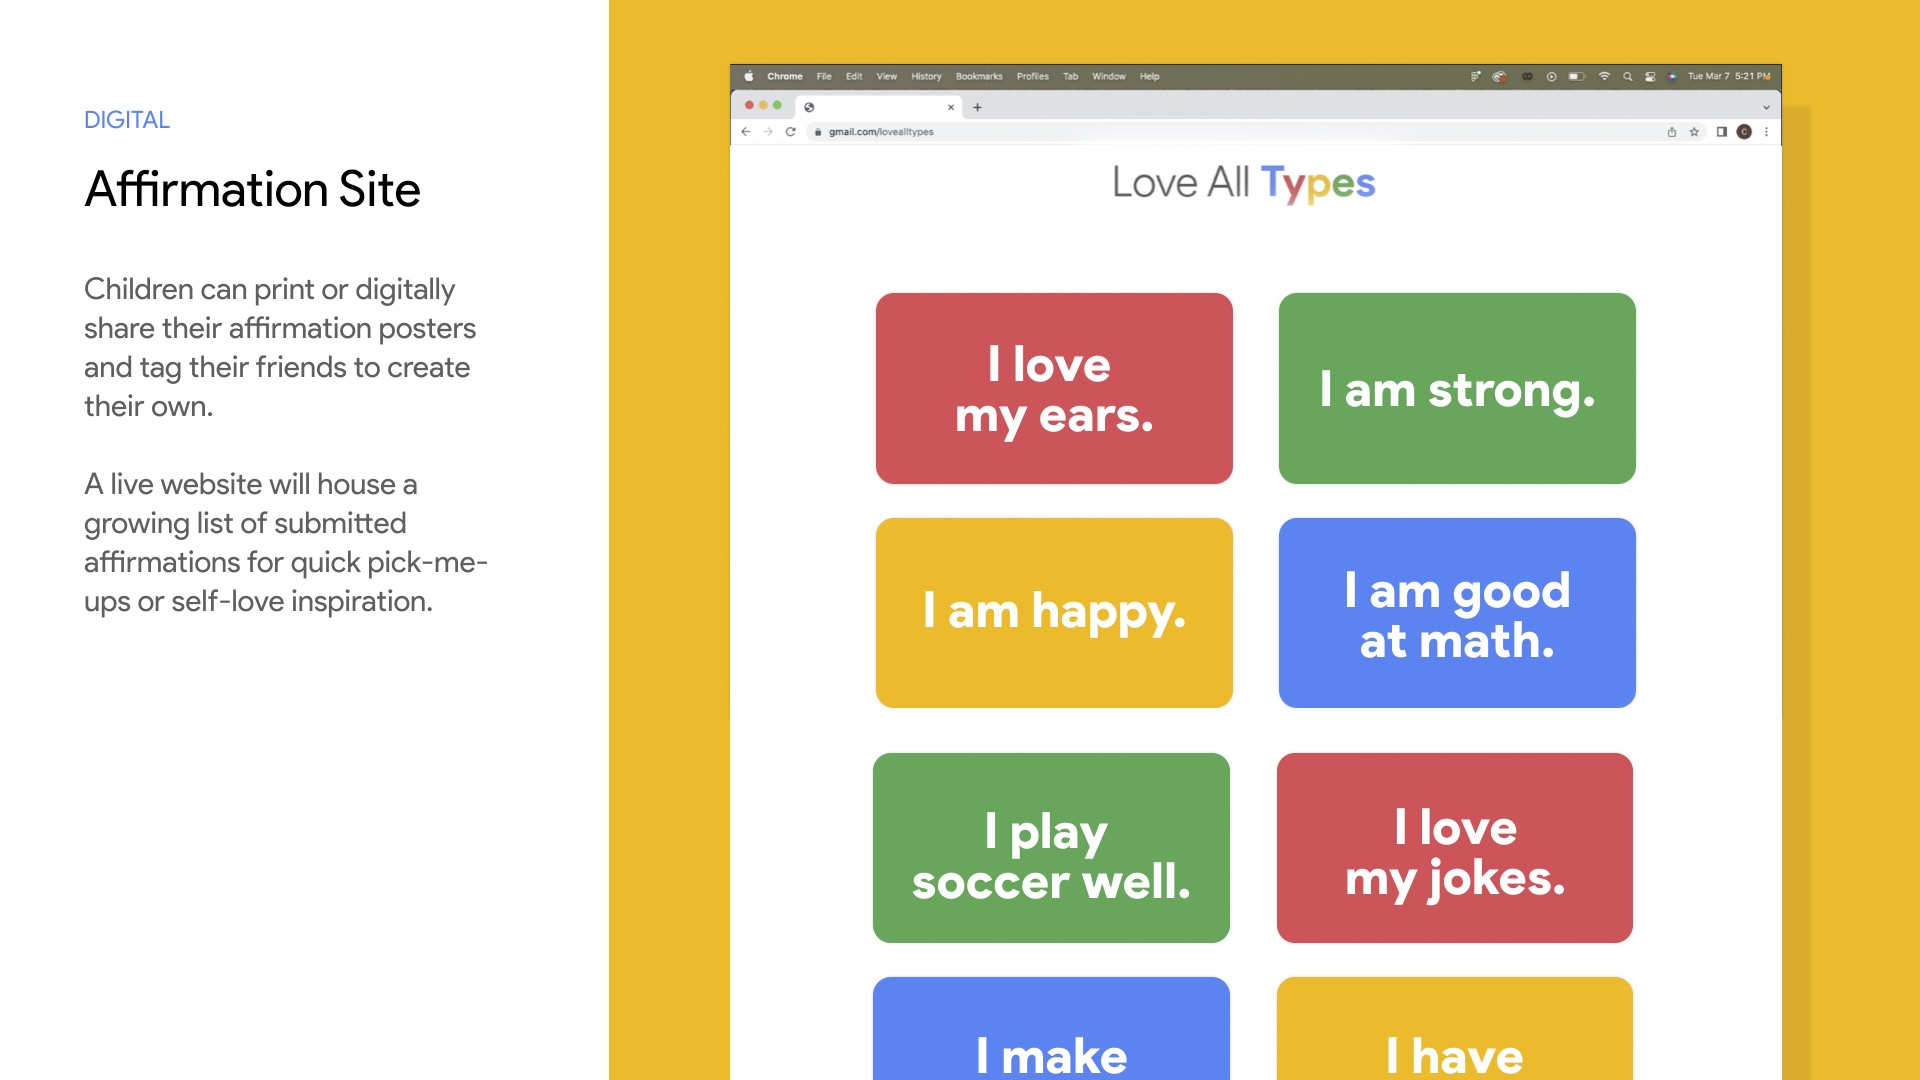Open a new tab with the plus icon
The image size is (1920, 1080).
click(x=977, y=107)
